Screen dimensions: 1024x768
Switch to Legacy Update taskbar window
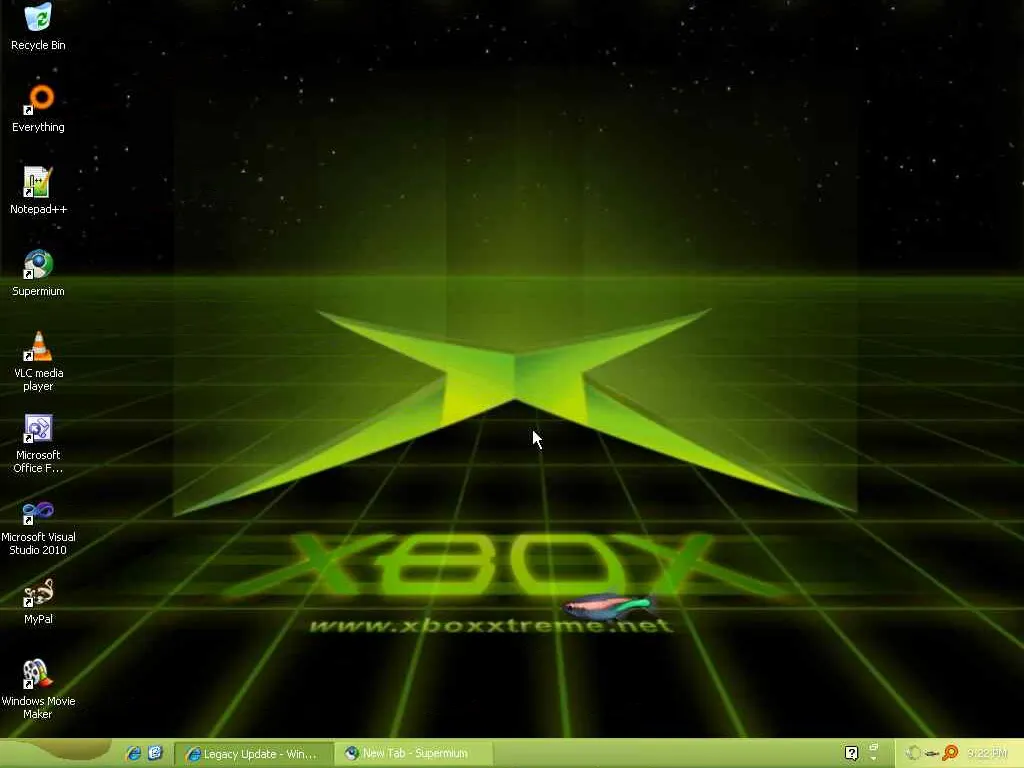[254, 754]
